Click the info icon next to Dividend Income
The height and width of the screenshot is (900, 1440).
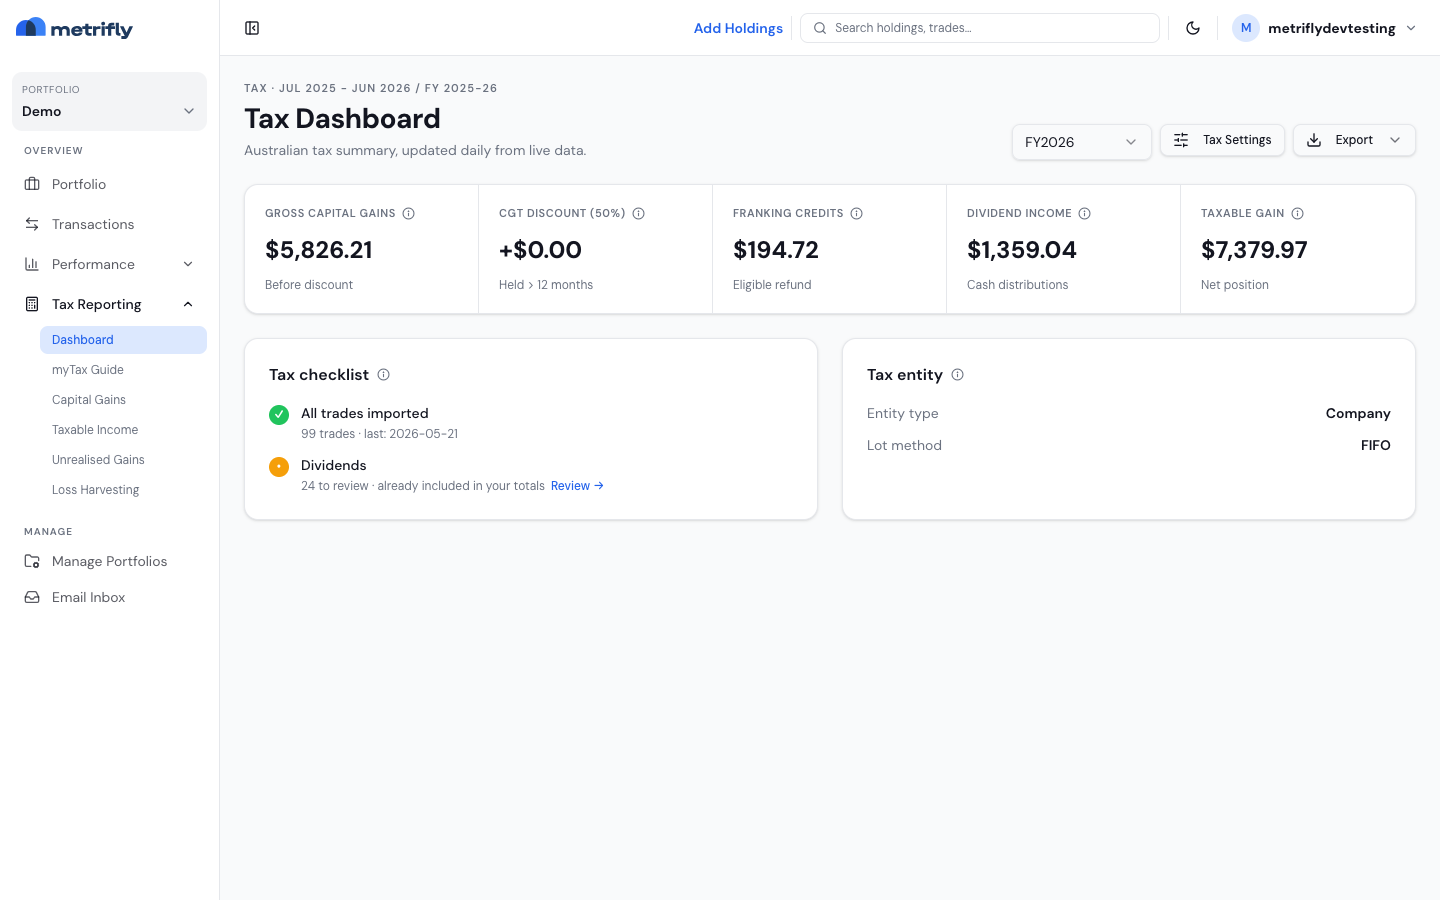[x=1084, y=213]
